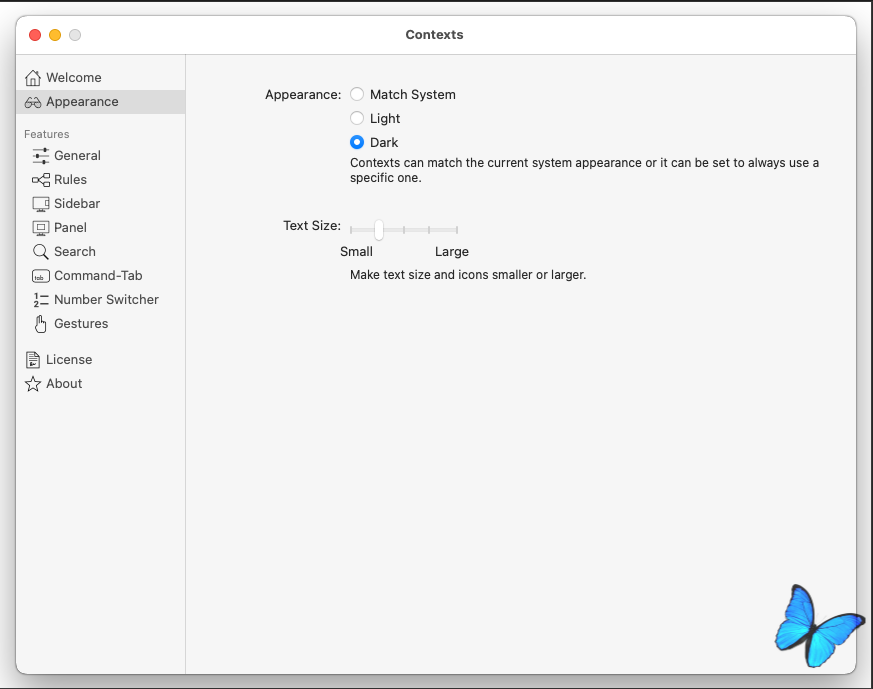Click the middle tick of Text Size slider
This screenshot has width=873, height=689.
point(404,230)
